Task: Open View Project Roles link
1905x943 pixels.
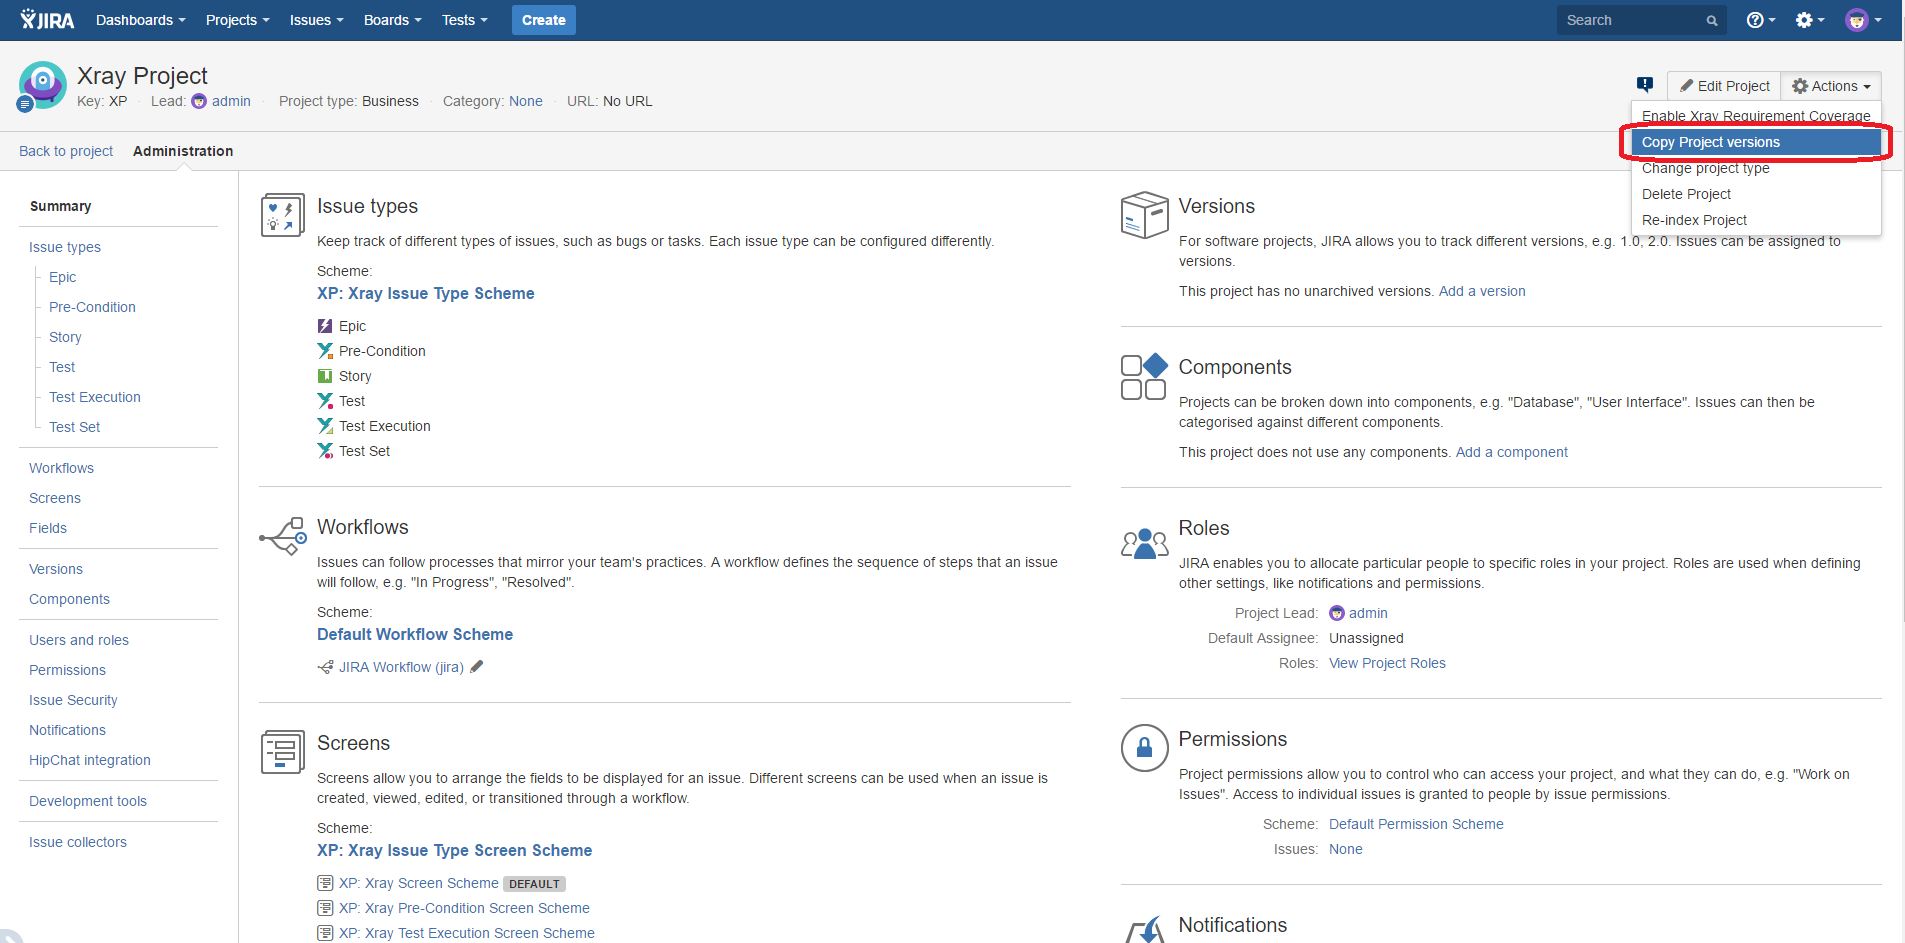Action: (1387, 663)
